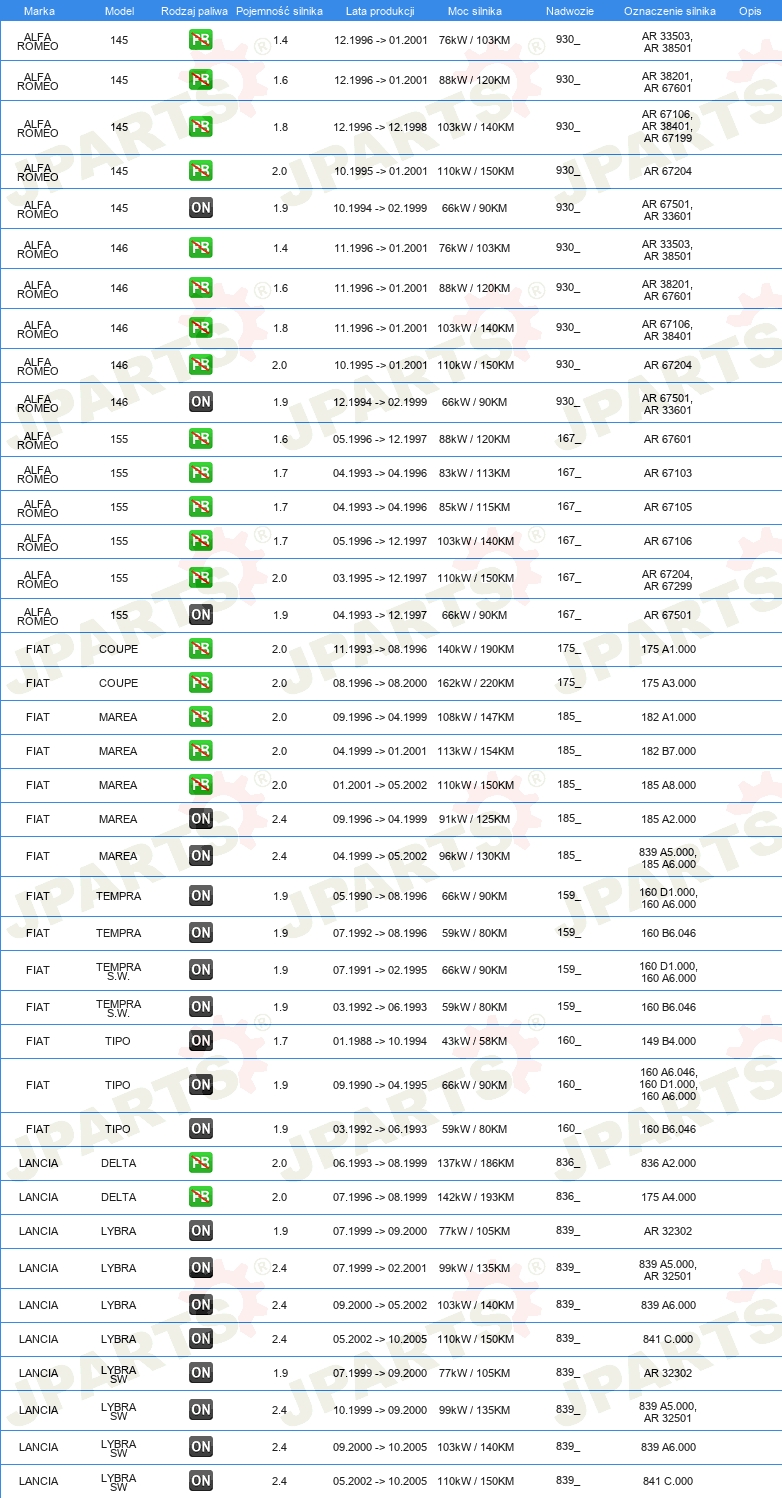
Task: Select the date range 05.1990 -> 08.1996
Action: [381, 896]
